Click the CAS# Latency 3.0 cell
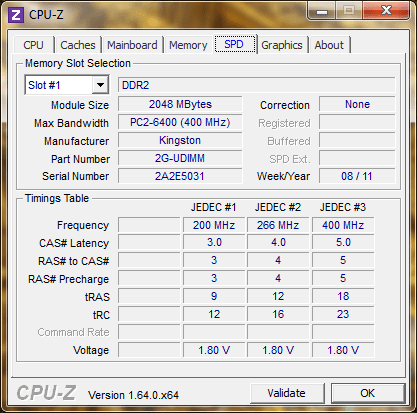Image resolution: width=417 pixels, height=413 pixels. [x=214, y=242]
